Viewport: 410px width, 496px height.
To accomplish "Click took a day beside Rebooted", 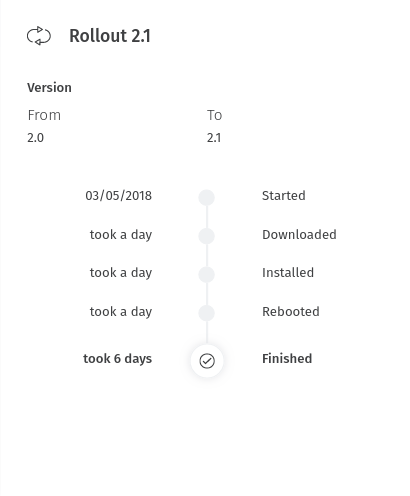I will pos(121,312).
